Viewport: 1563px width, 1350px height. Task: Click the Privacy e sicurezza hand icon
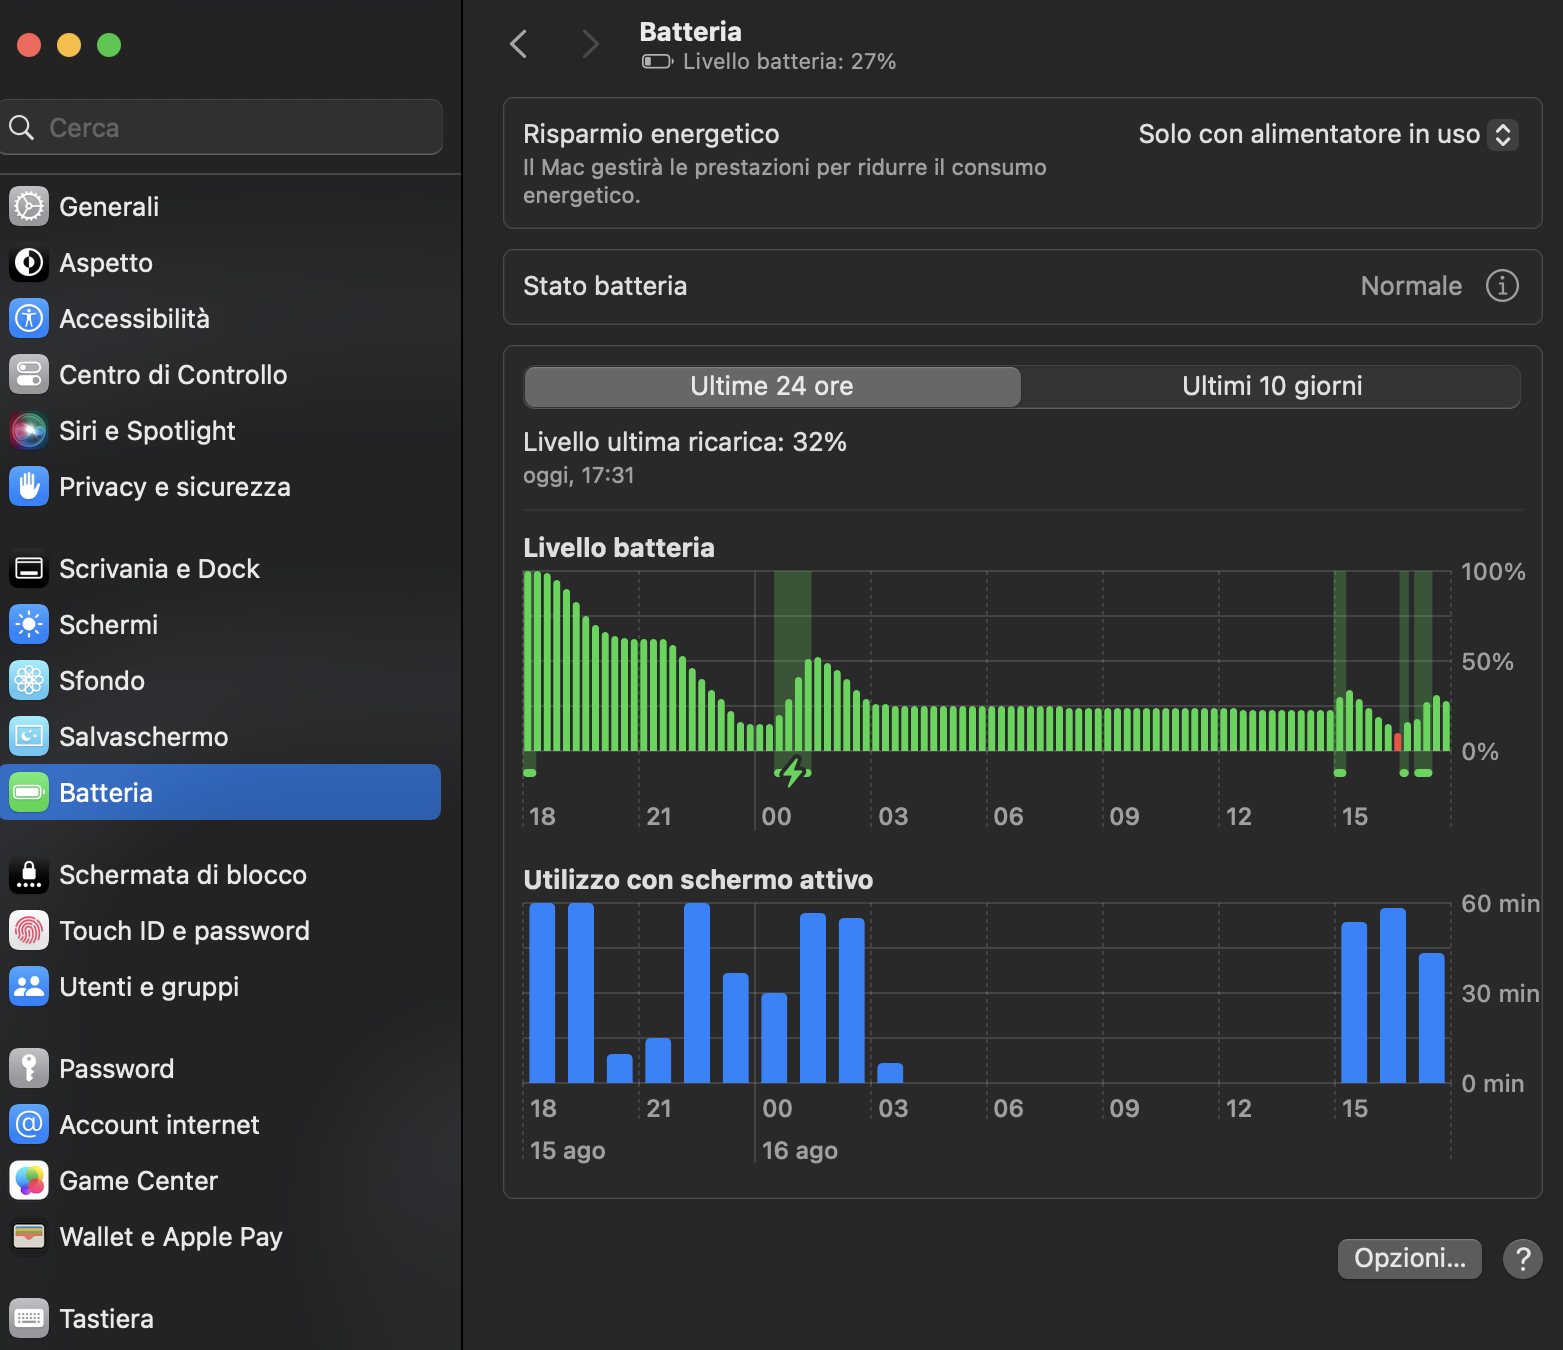tap(29, 487)
